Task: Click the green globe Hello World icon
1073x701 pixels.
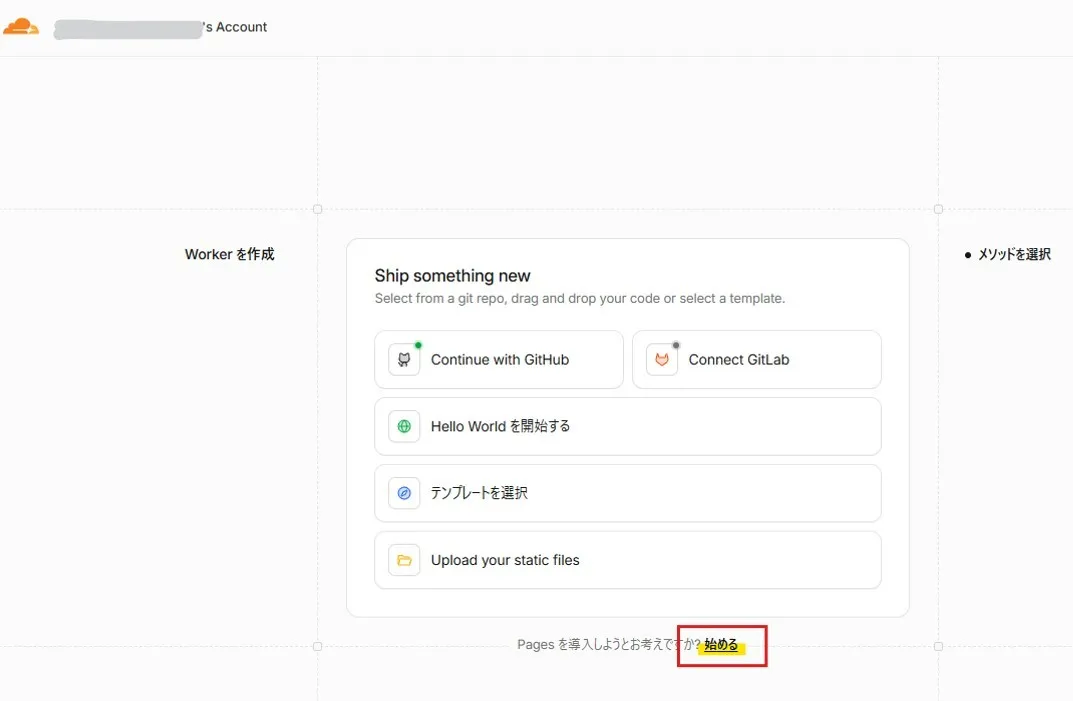Action: point(404,426)
